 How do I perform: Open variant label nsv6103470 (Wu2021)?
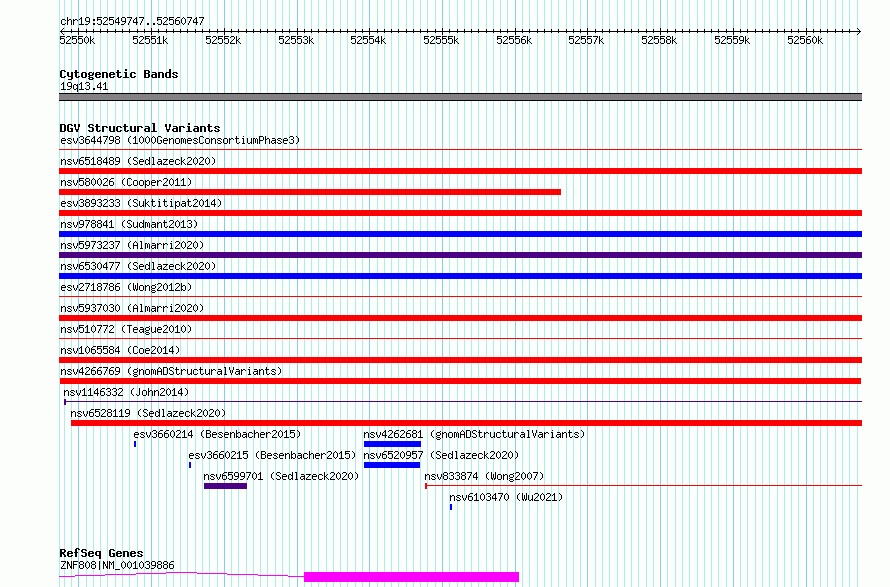point(506,497)
